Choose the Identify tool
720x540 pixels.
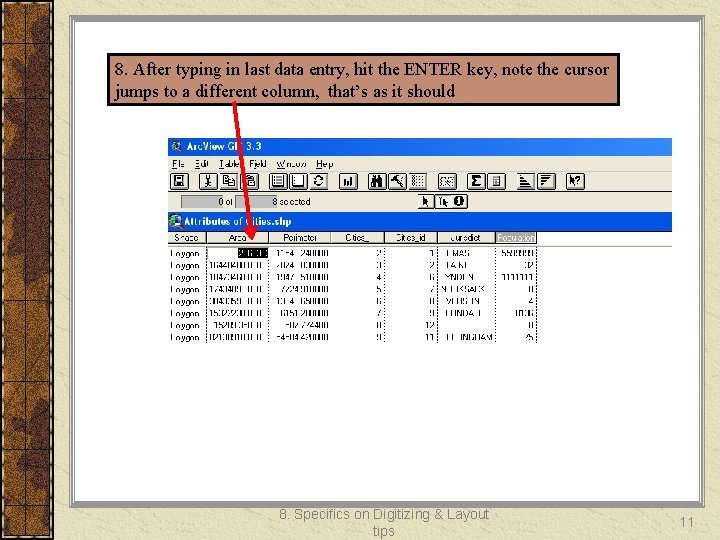point(459,202)
